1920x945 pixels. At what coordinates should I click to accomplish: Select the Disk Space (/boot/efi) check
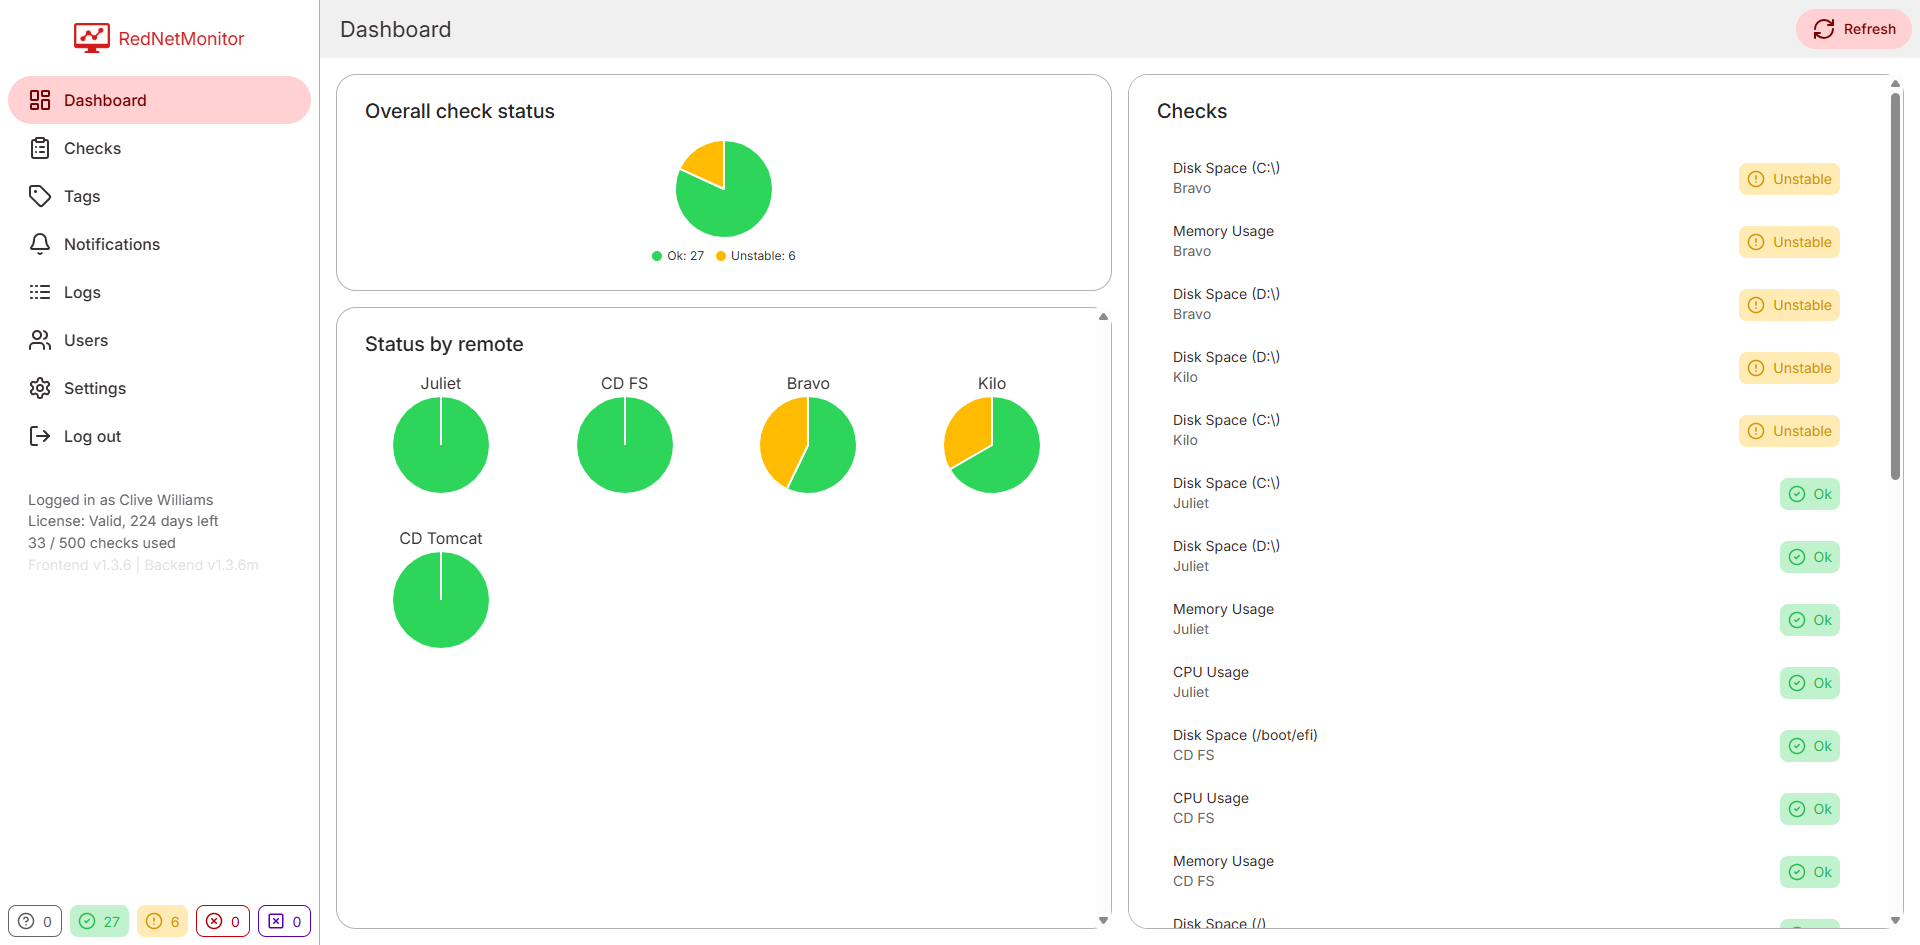coord(1506,746)
